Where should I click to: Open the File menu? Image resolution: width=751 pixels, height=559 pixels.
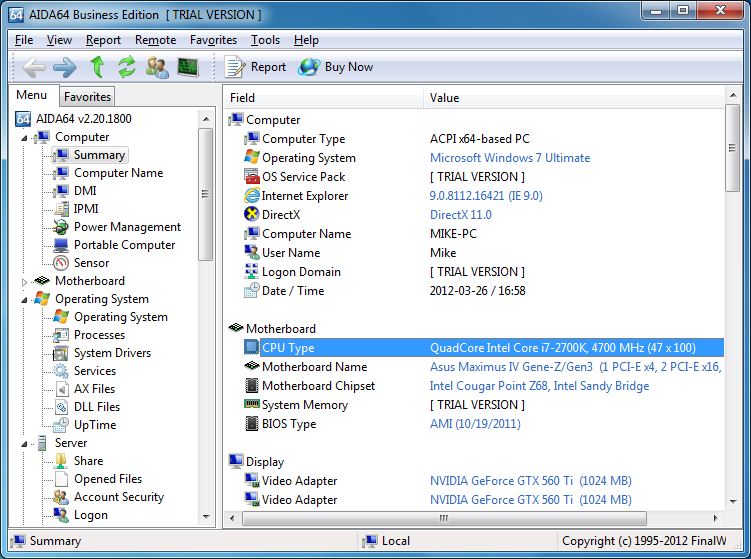point(24,40)
